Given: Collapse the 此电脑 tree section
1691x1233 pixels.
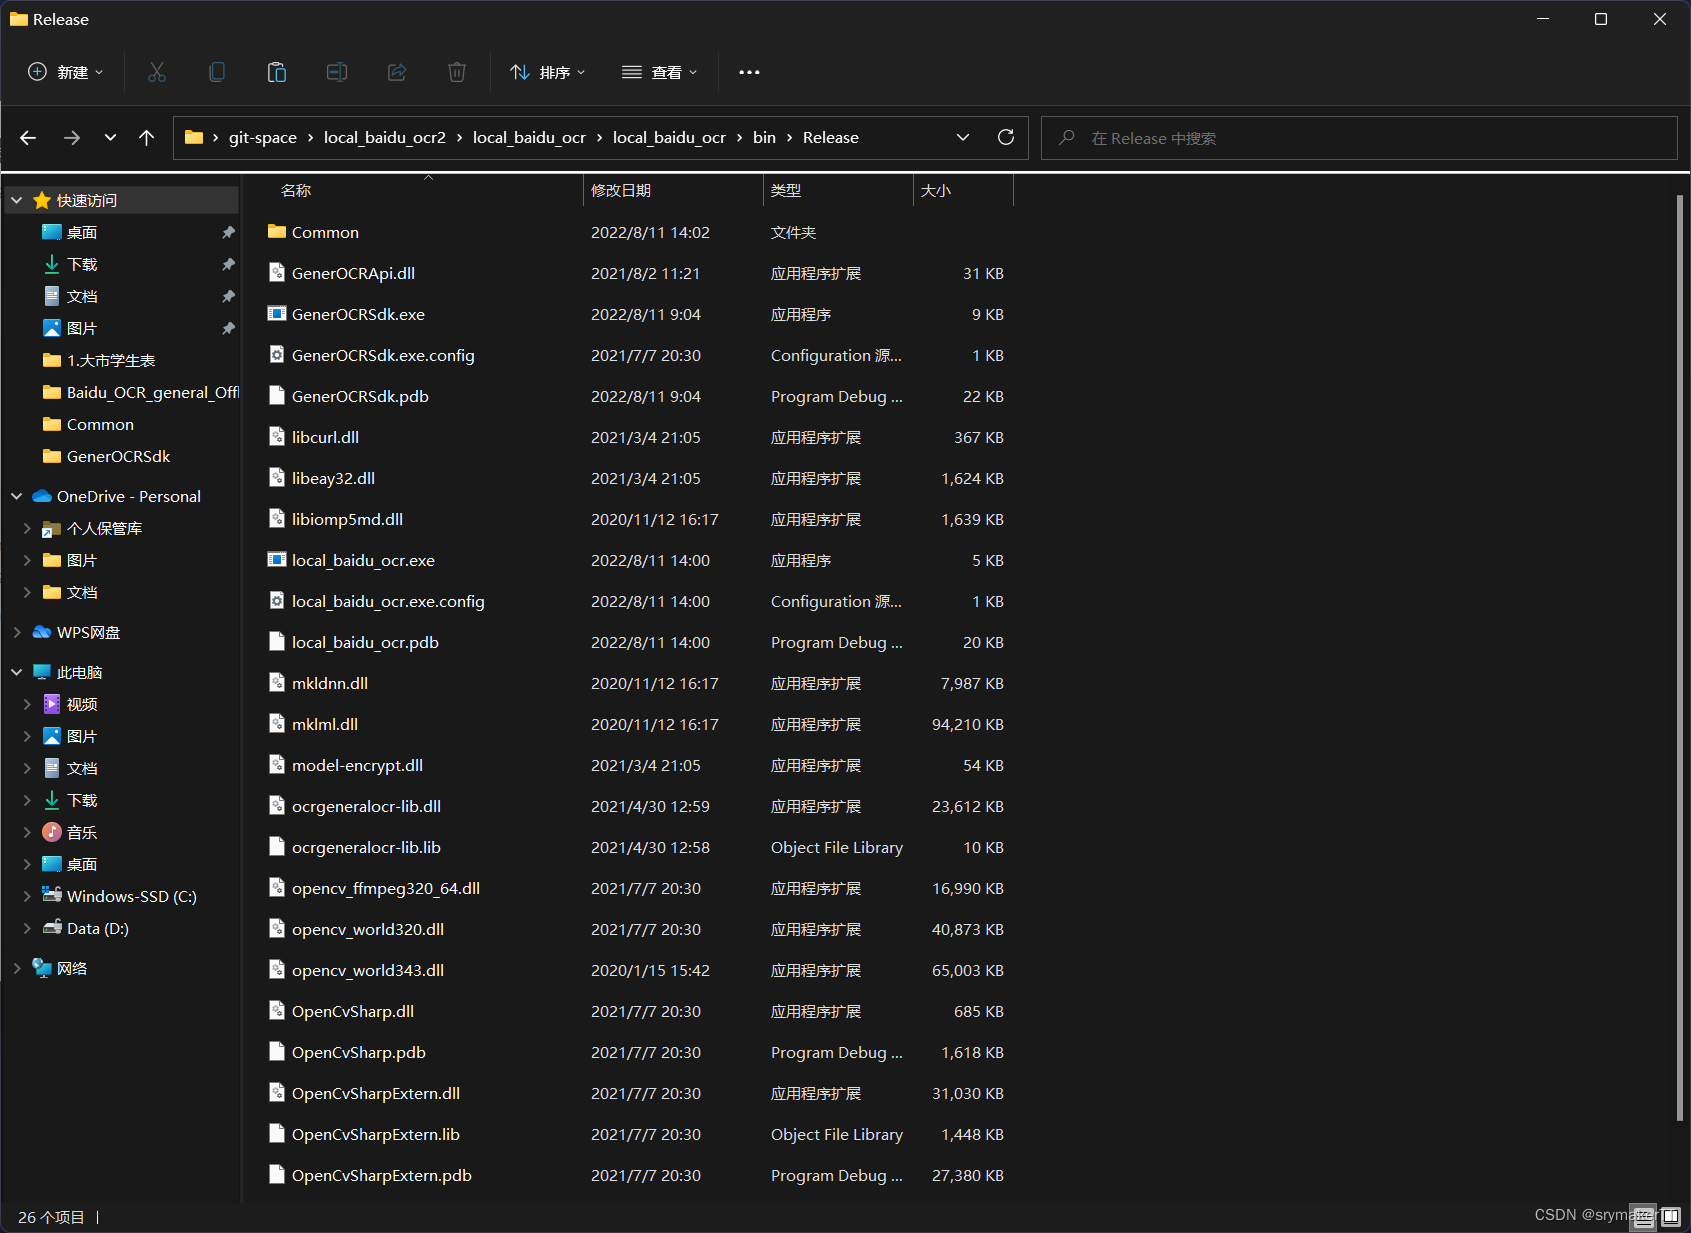Looking at the screenshot, I should (x=16, y=672).
